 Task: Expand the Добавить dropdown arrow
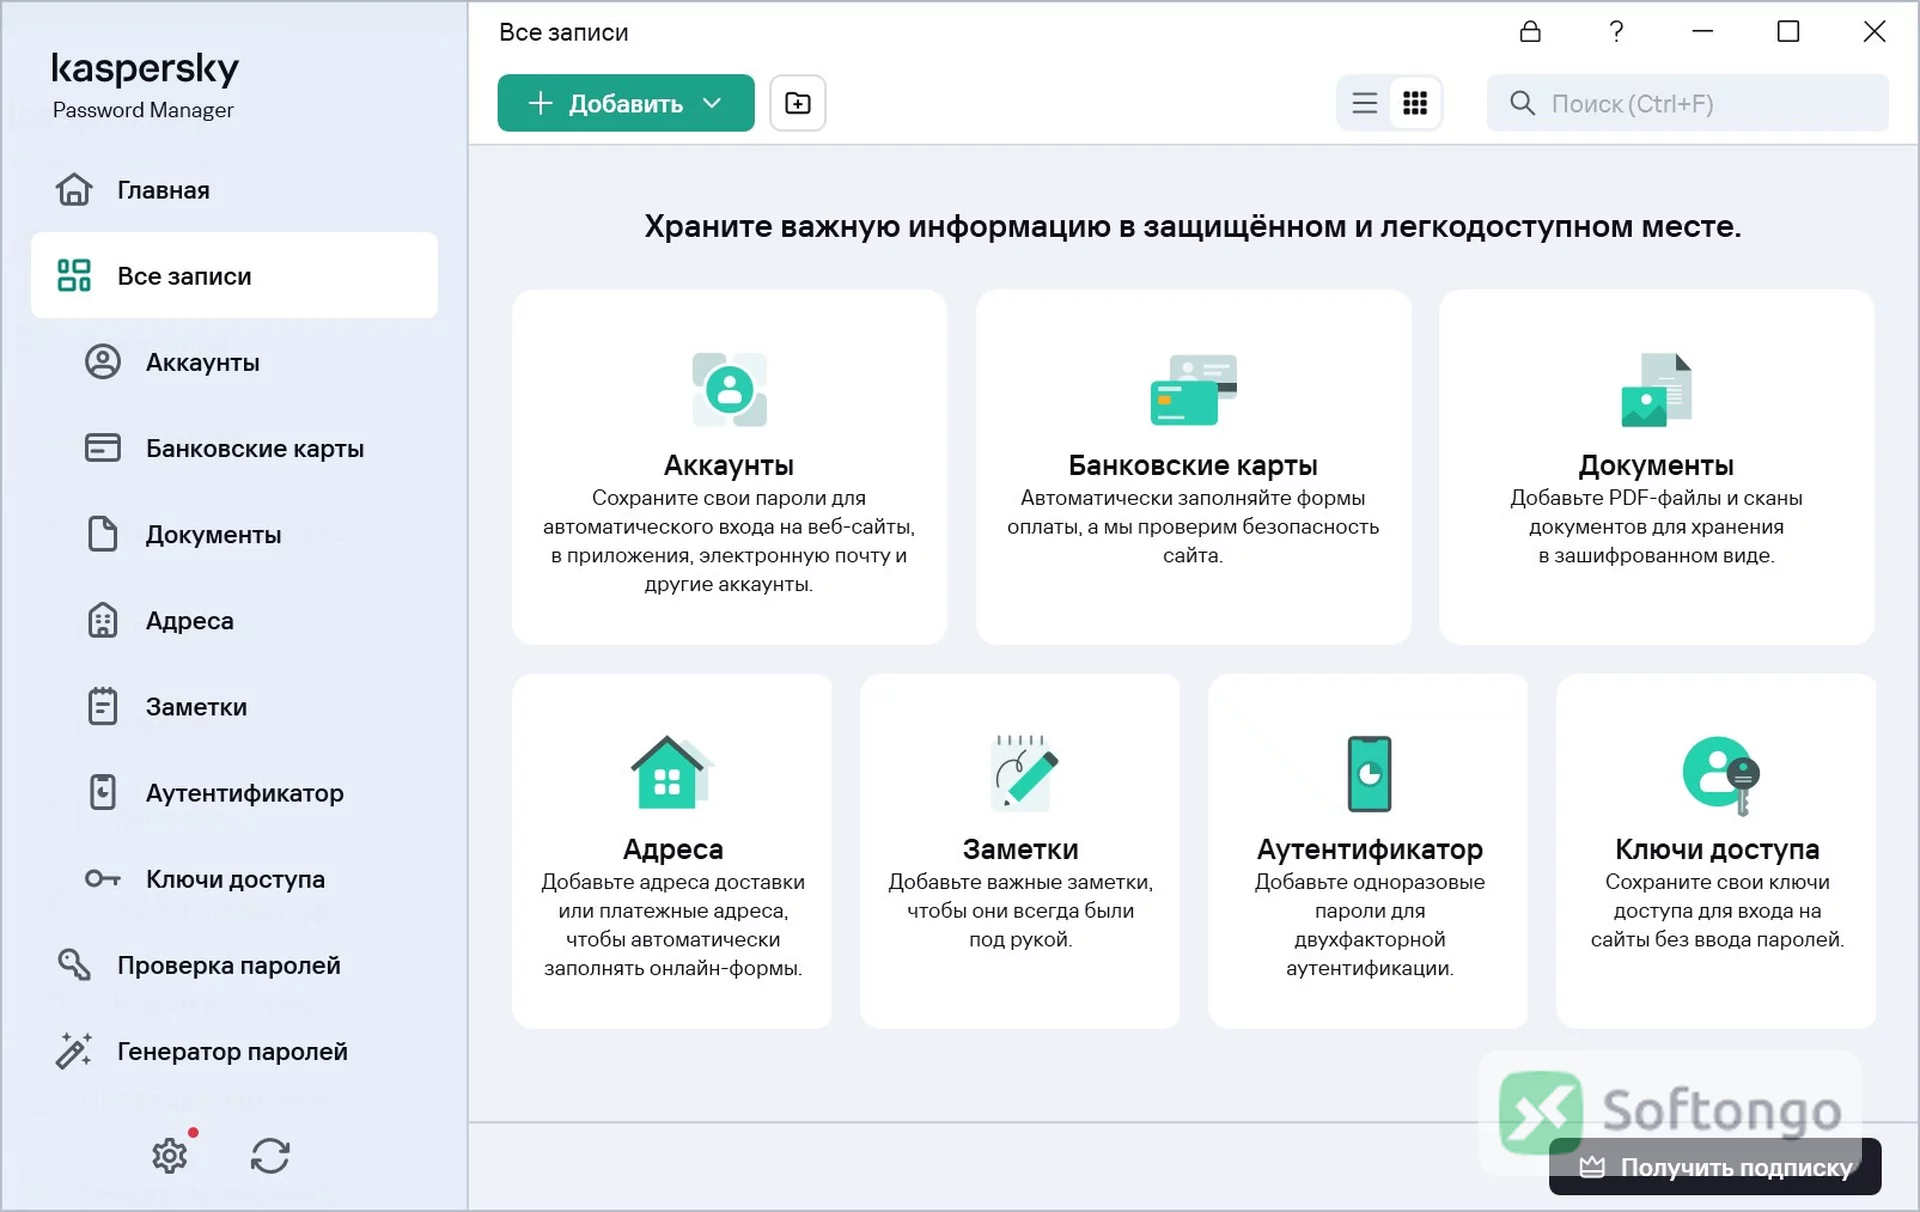click(712, 103)
